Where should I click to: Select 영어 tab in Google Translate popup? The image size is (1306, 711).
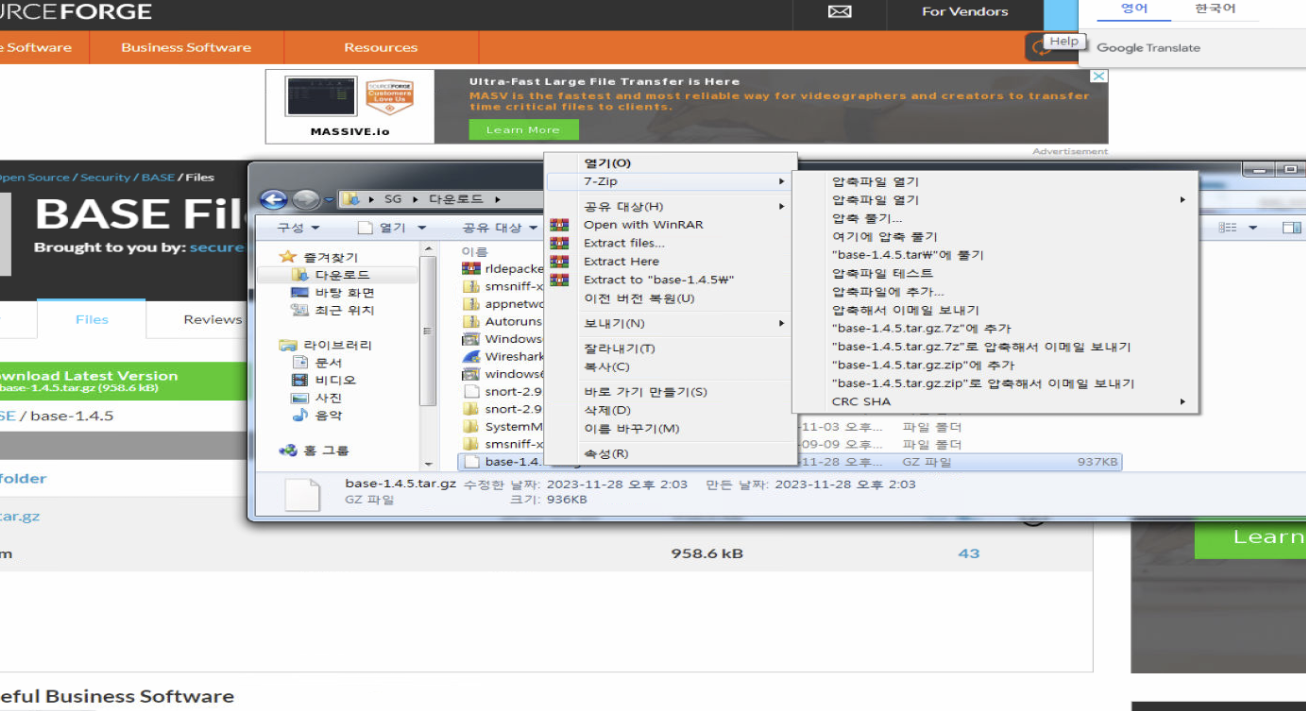pos(1134,9)
